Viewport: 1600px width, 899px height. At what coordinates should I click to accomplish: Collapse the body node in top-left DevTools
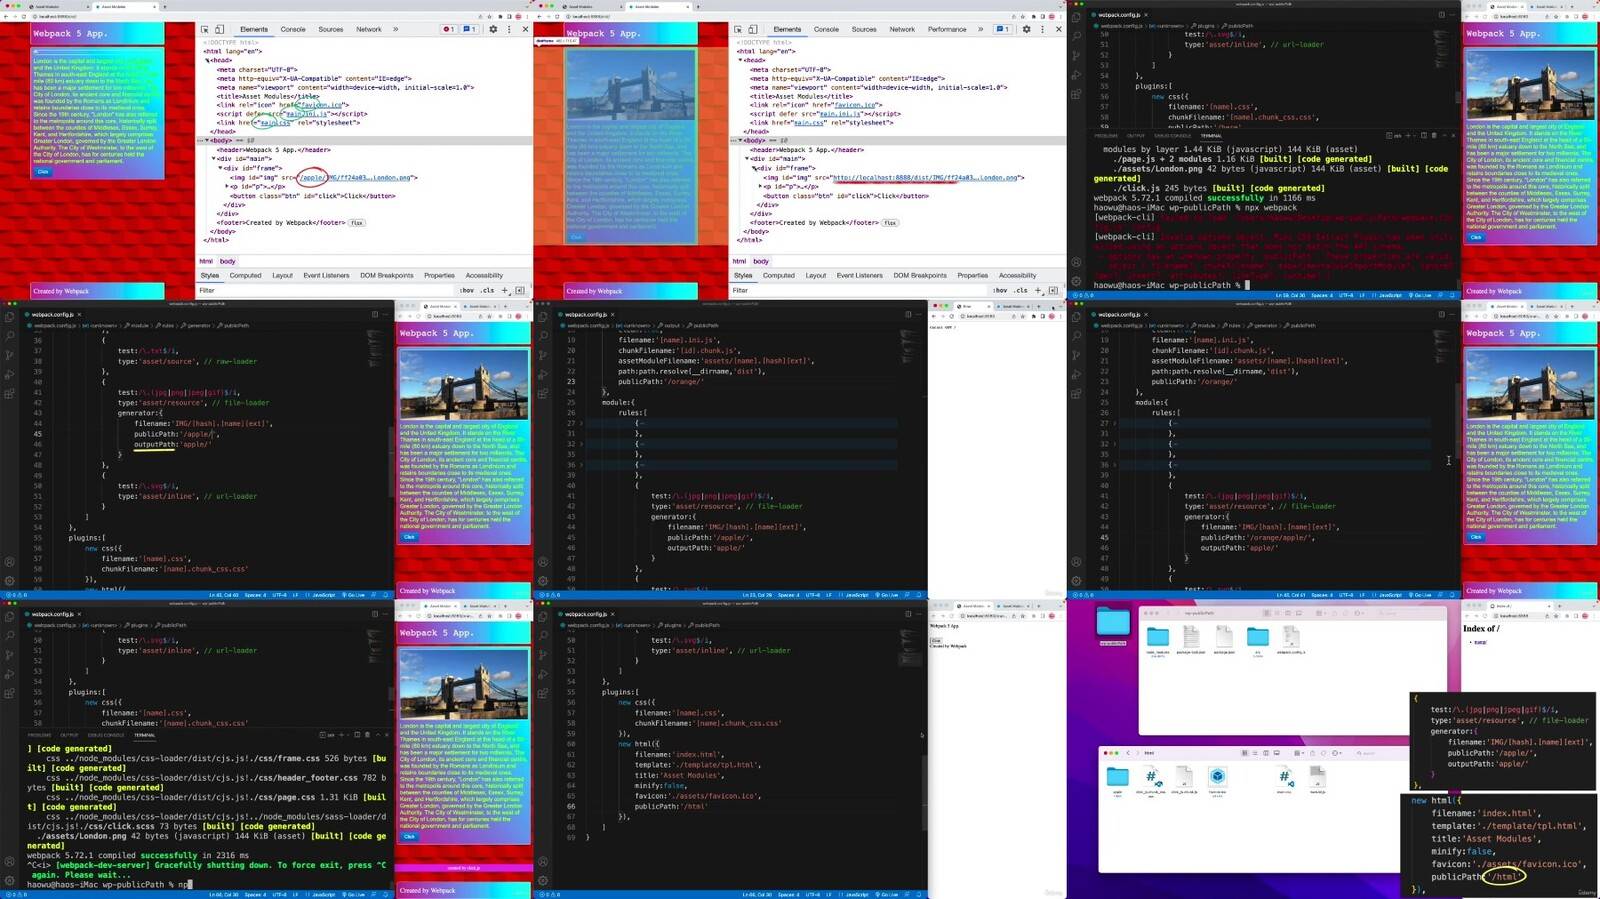click(207, 141)
